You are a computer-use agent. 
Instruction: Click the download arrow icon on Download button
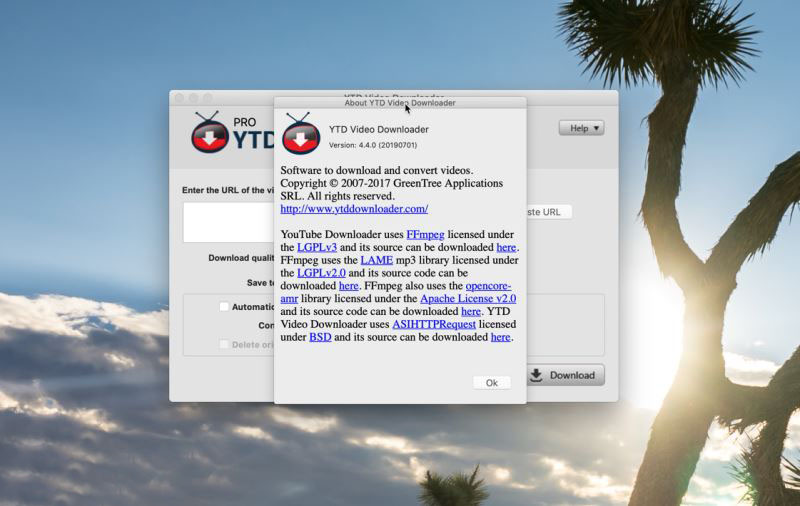tap(536, 375)
